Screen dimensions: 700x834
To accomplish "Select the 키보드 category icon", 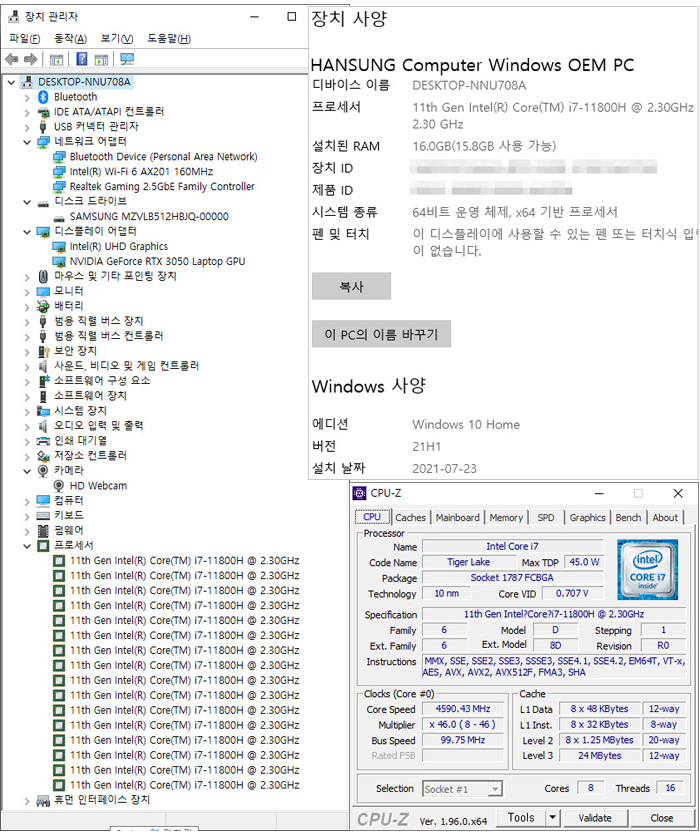I will pyautogui.click(x=43, y=515).
